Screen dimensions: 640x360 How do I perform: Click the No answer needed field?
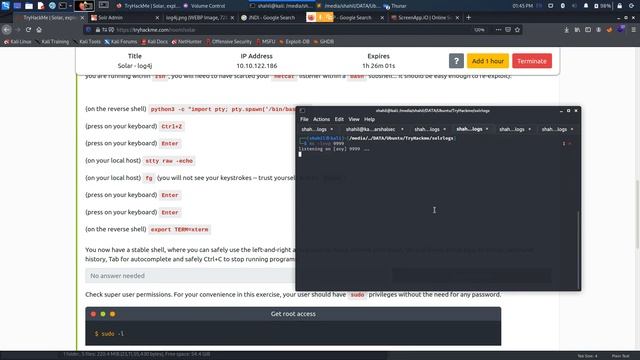pyautogui.click(x=190, y=276)
